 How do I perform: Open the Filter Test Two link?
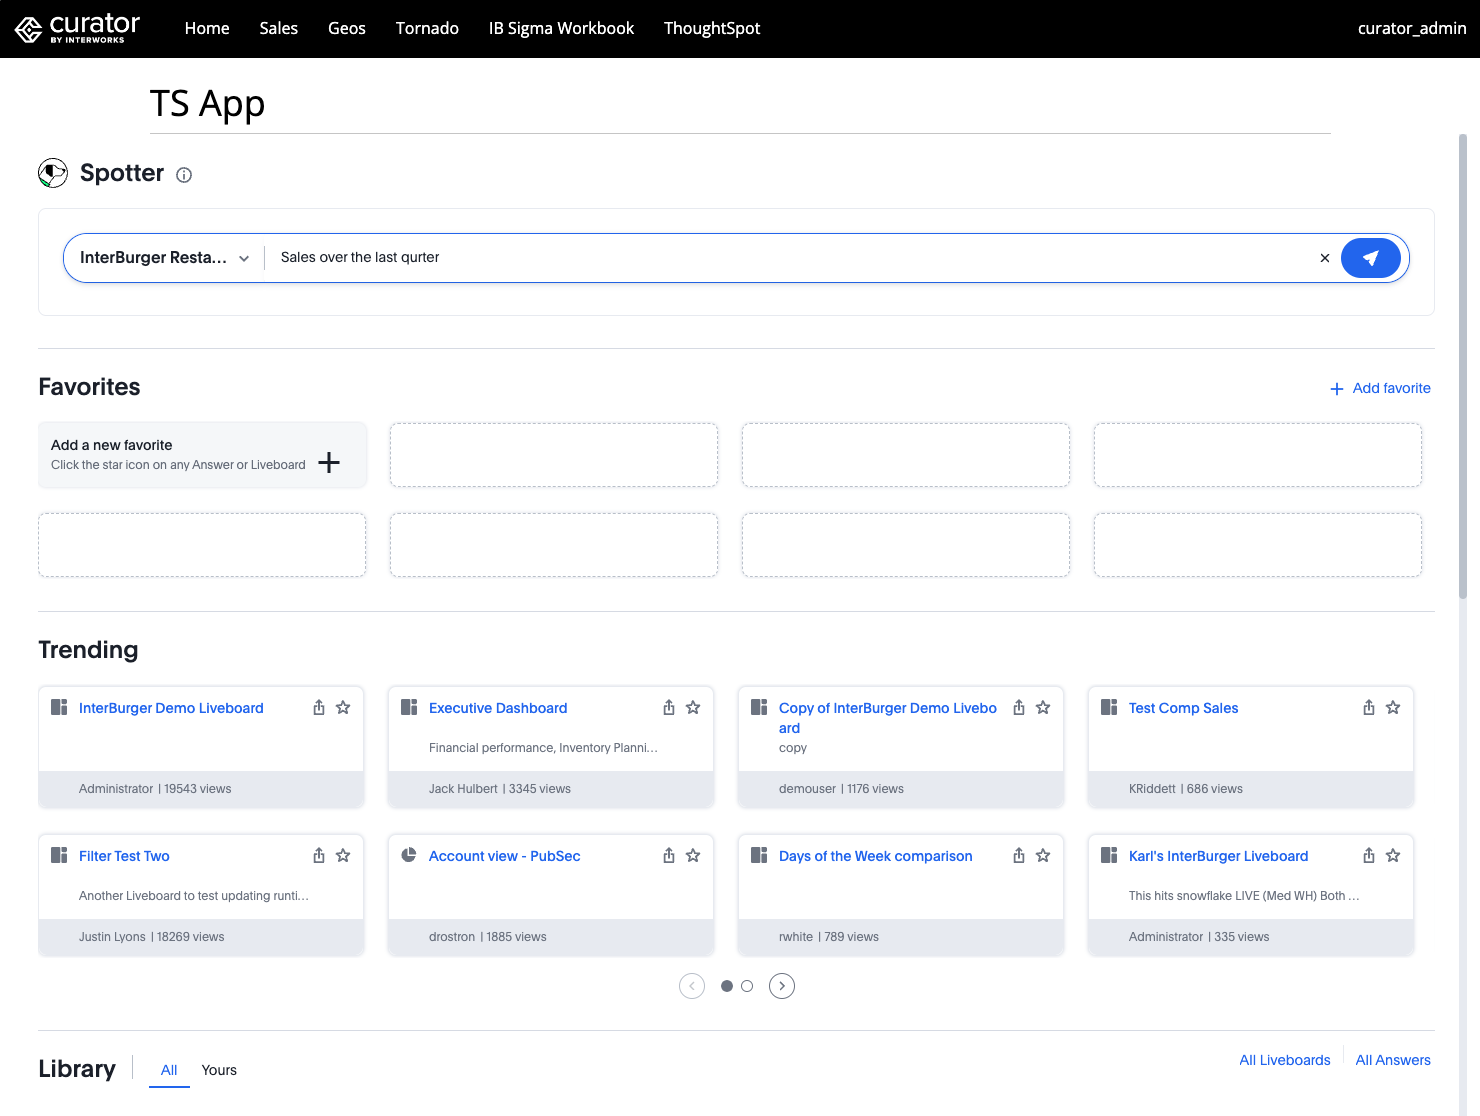click(124, 856)
